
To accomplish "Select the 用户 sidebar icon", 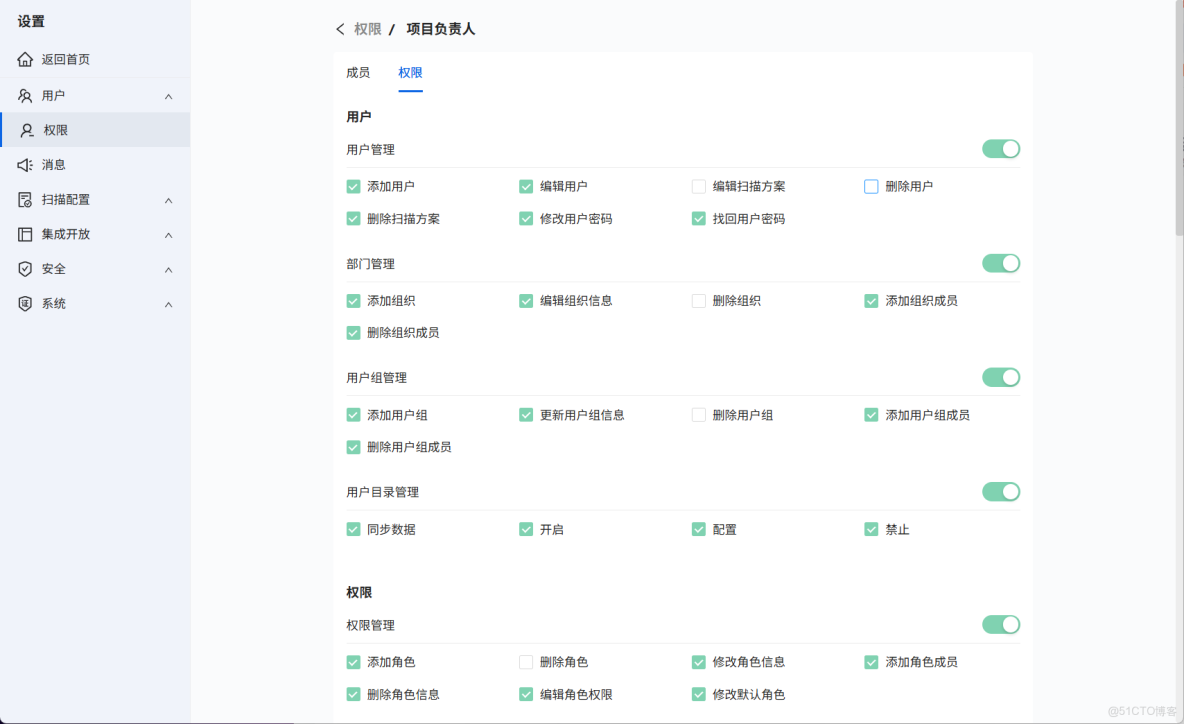I will tap(23, 95).
